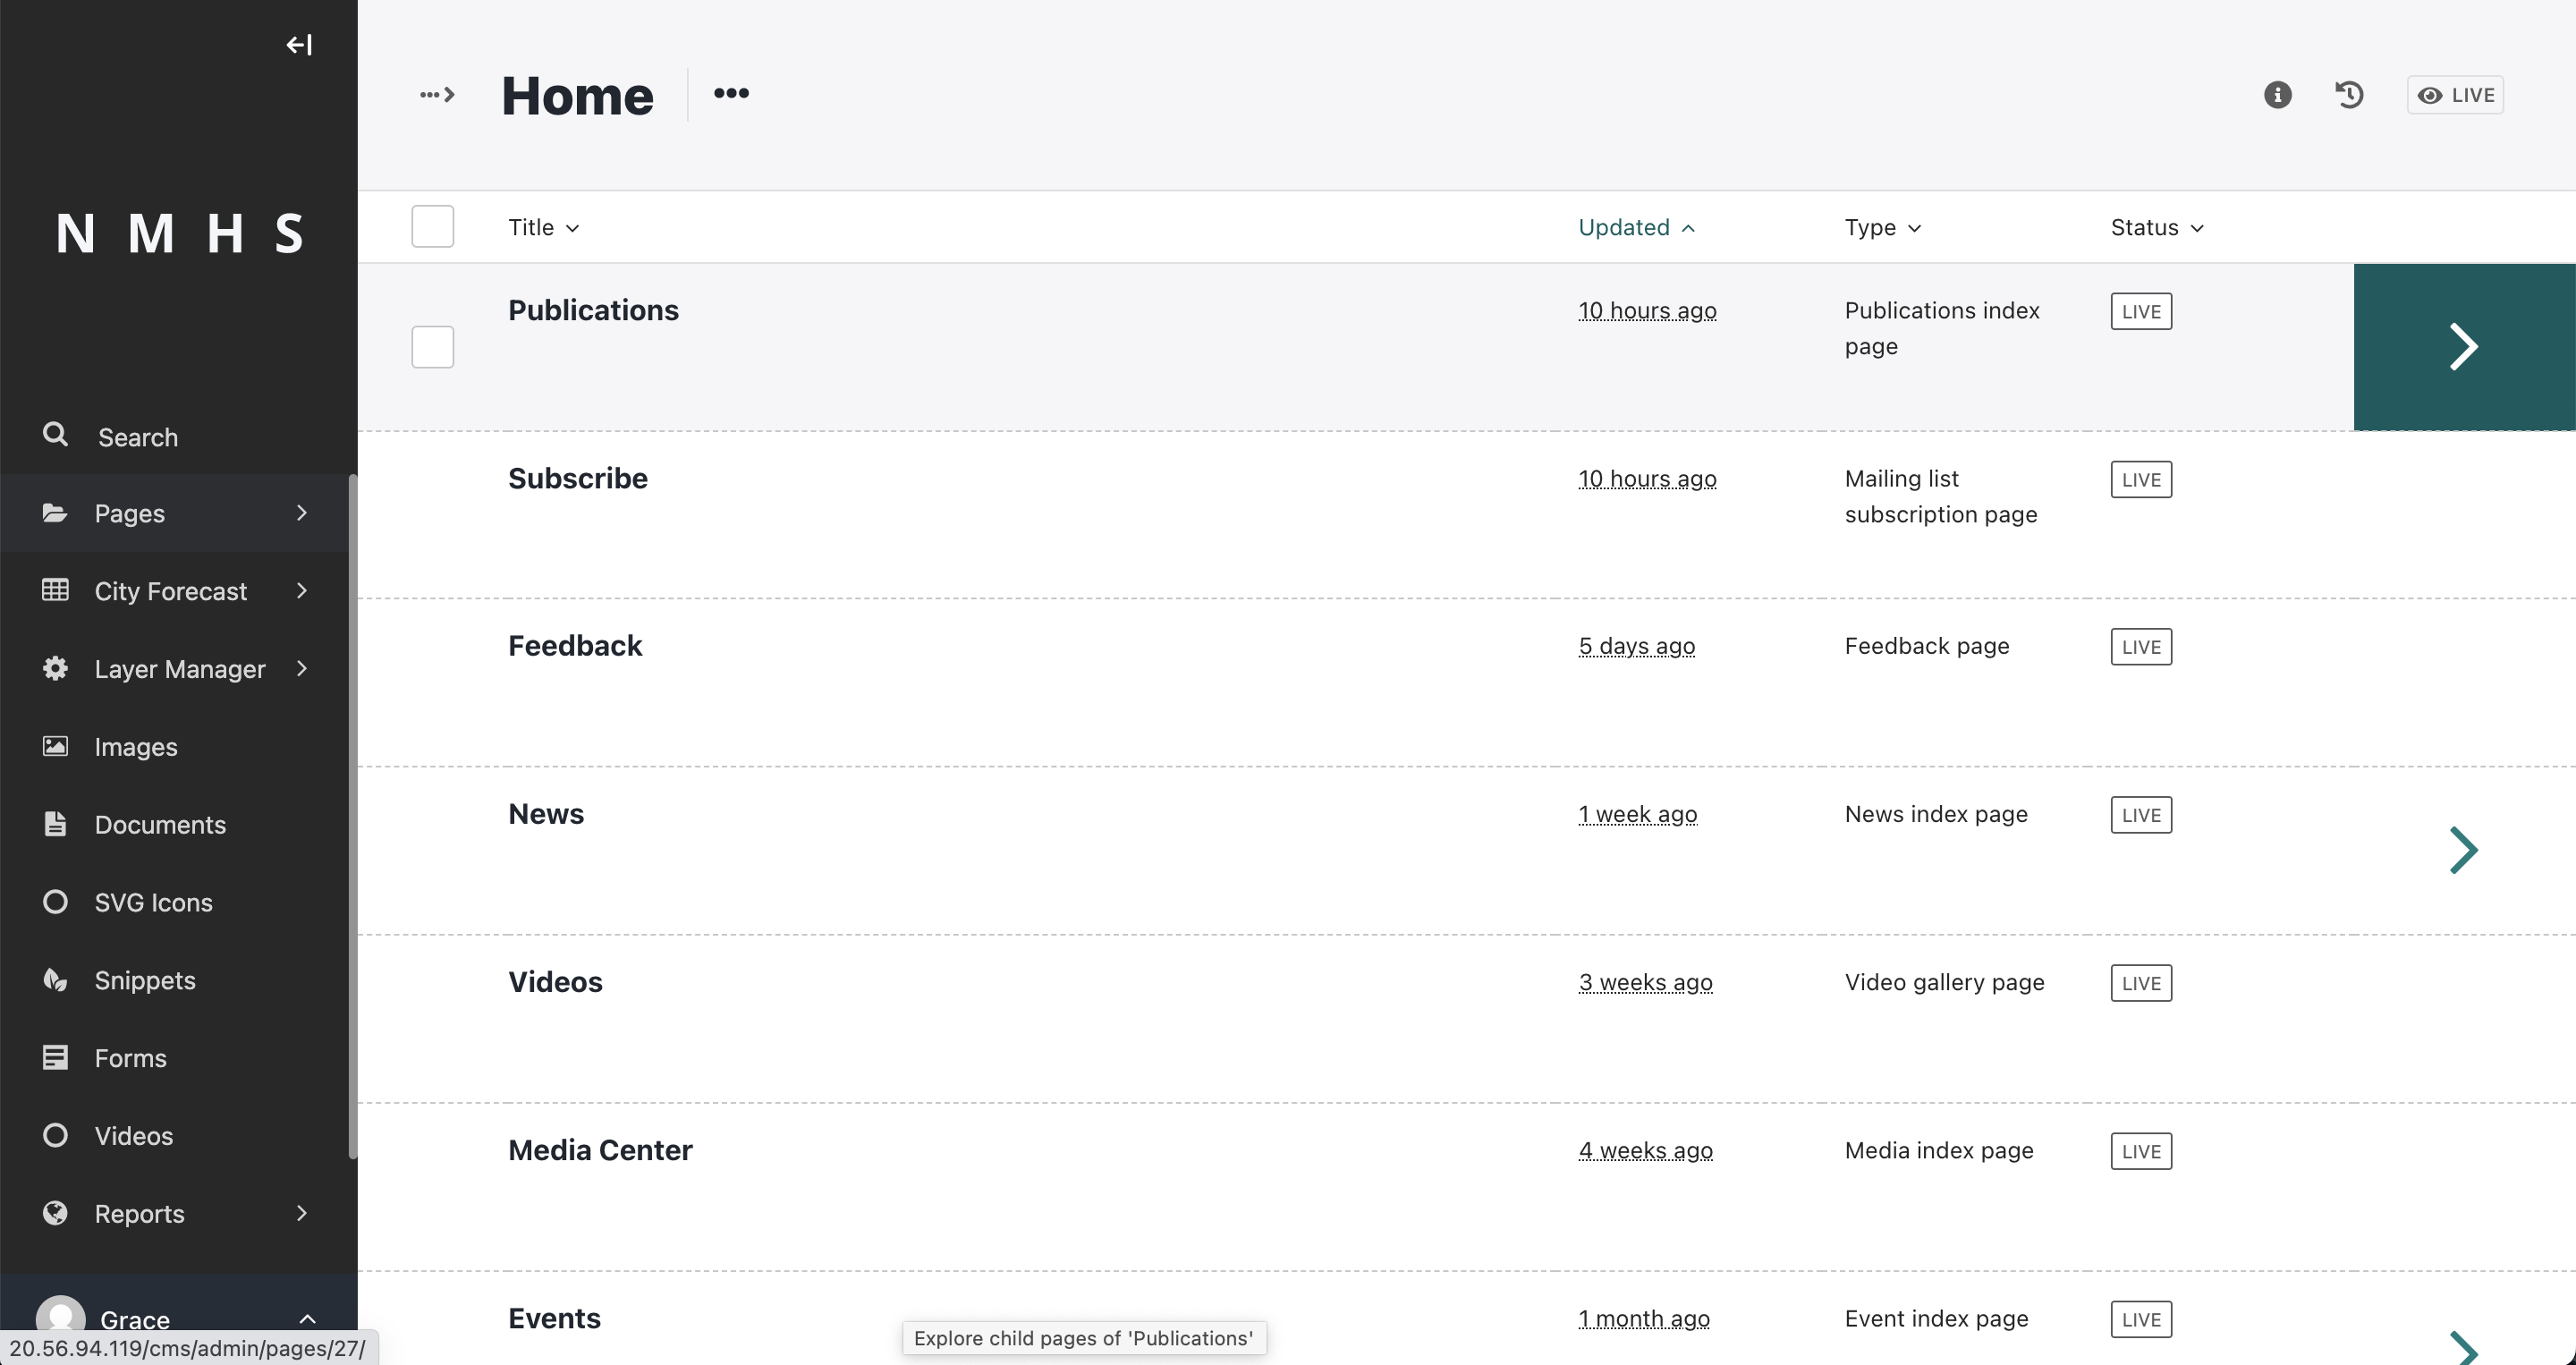This screenshot has height=1365, width=2576.
Task: Open the Media Center page title link
Action: [x=600, y=1150]
